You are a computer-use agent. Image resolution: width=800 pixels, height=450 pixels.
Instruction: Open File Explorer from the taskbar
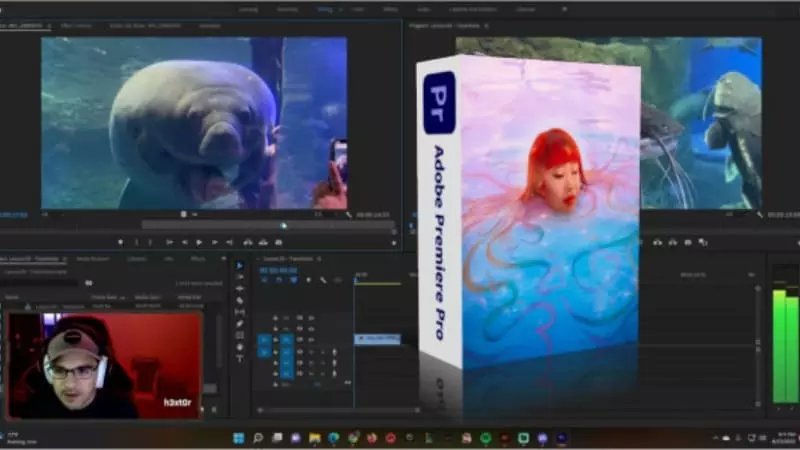pyautogui.click(x=315, y=438)
